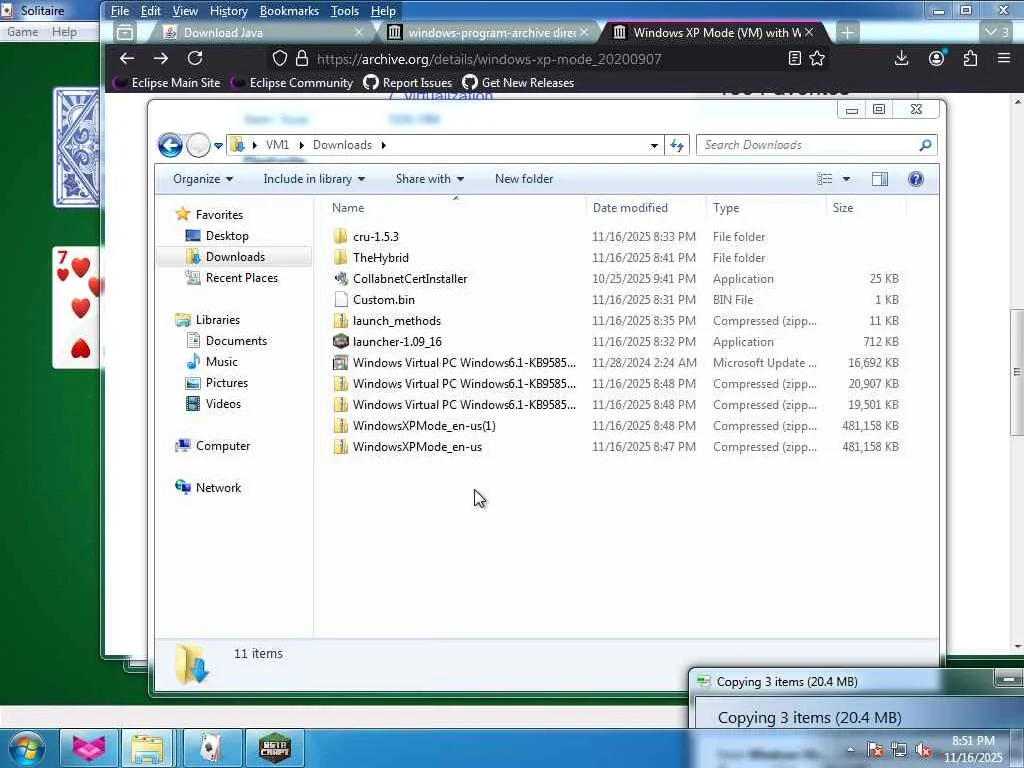
Task: Create a New folder
Action: 524,179
